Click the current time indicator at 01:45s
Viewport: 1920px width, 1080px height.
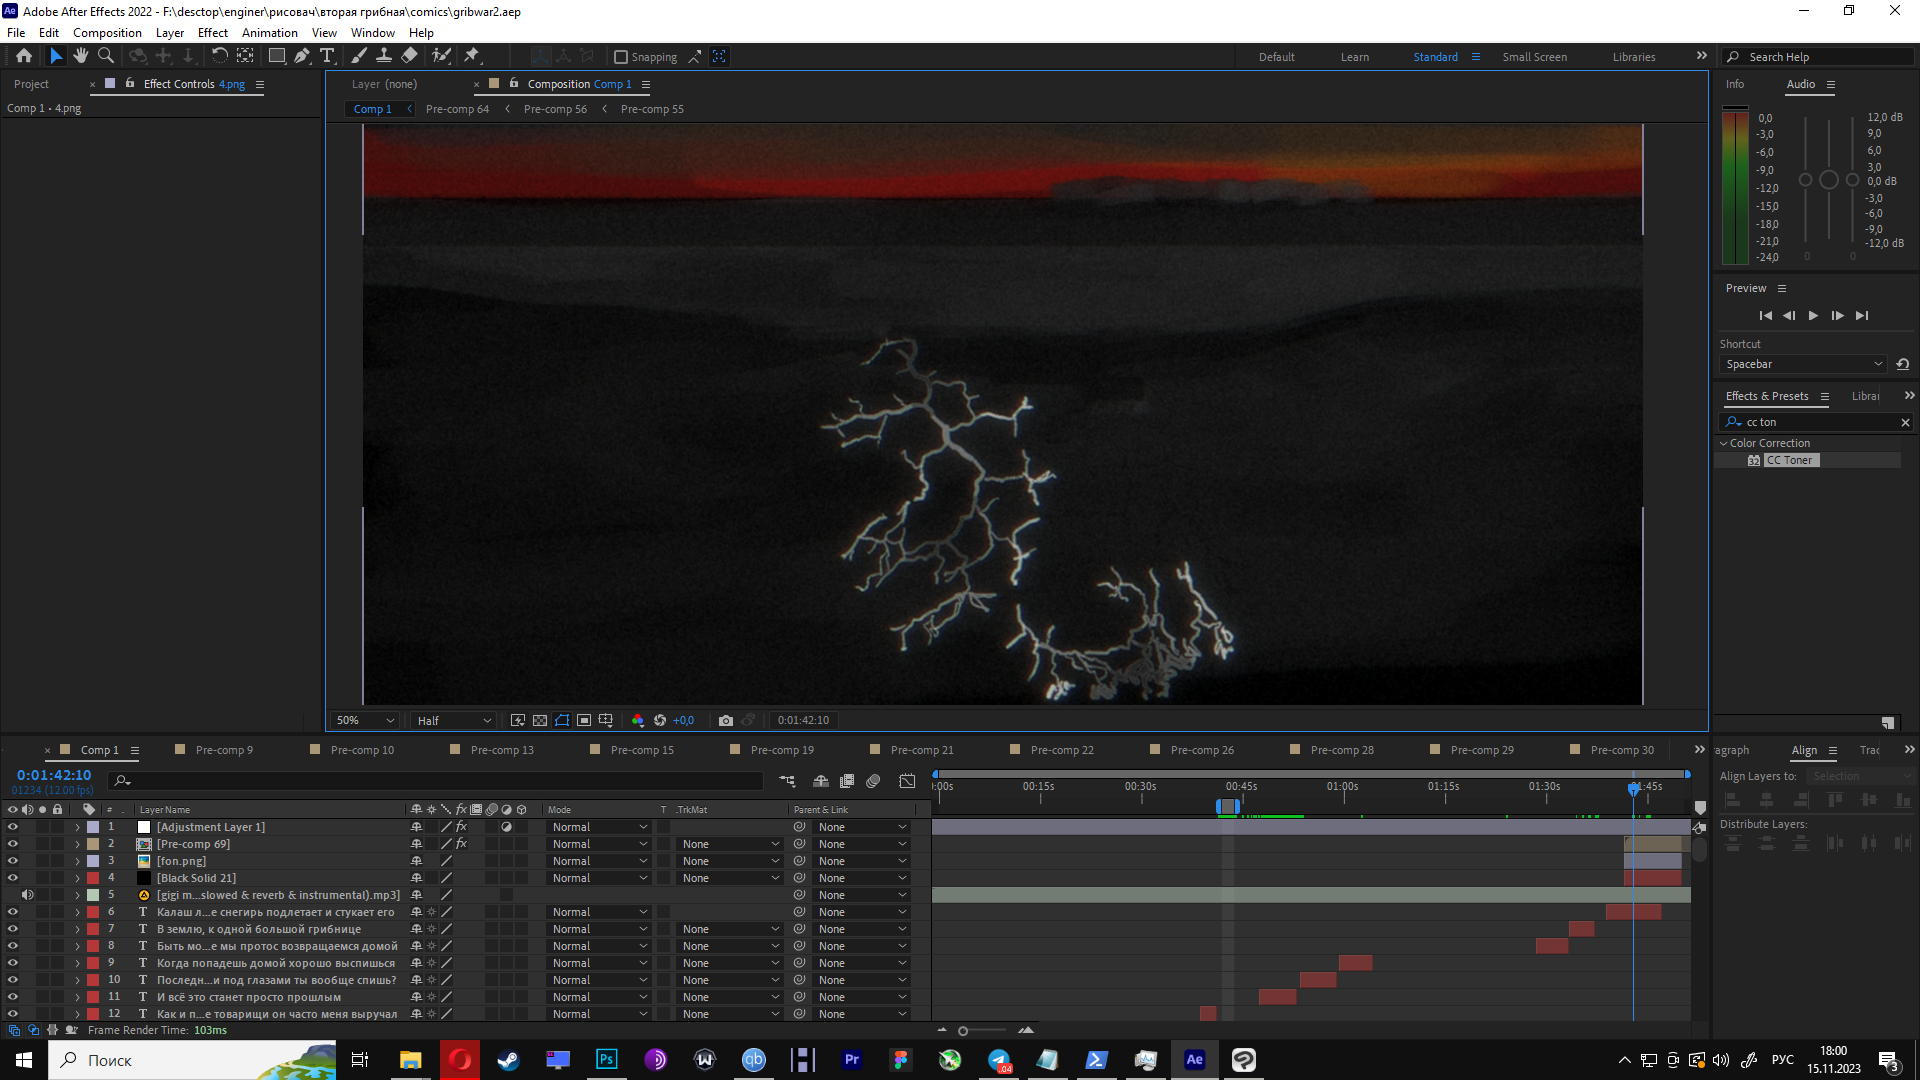click(1634, 788)
